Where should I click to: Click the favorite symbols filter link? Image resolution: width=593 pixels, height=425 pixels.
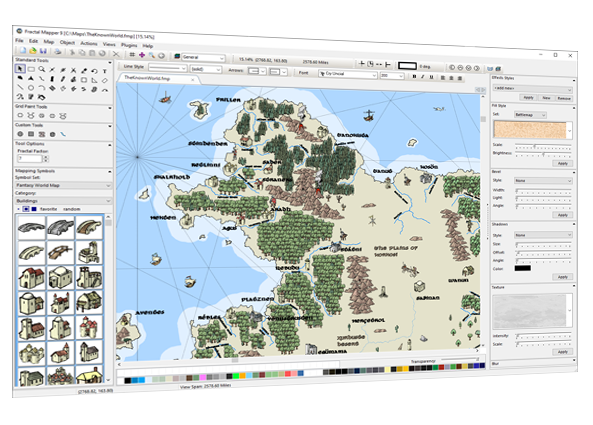[48, 209]
